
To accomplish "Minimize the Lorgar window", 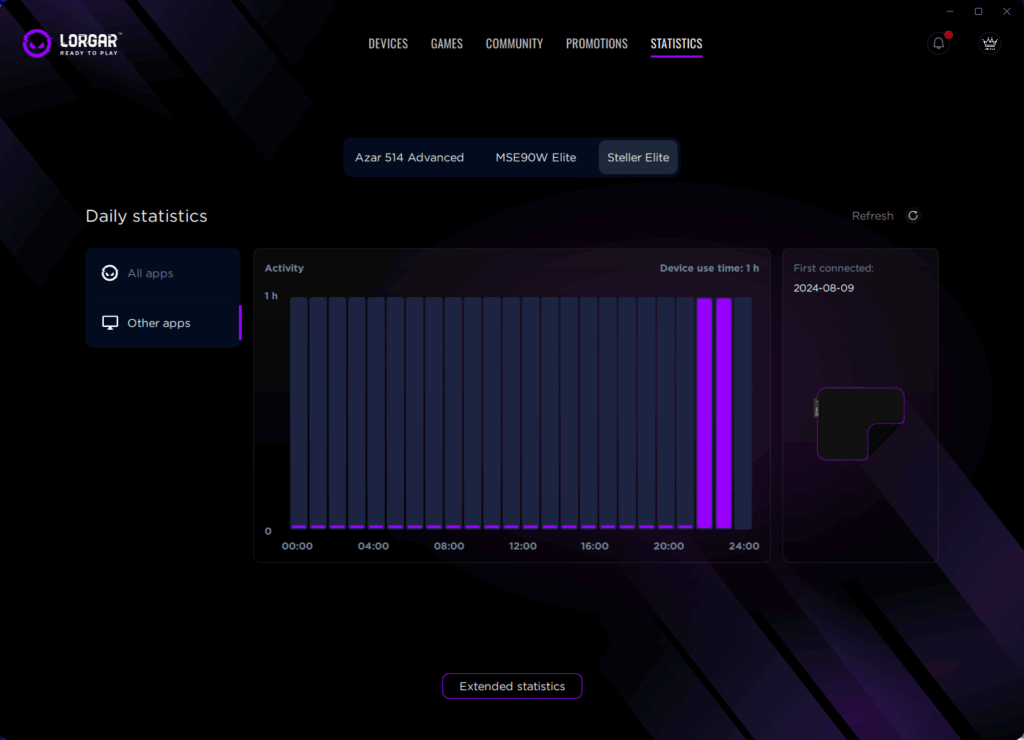I will (949, 11).
